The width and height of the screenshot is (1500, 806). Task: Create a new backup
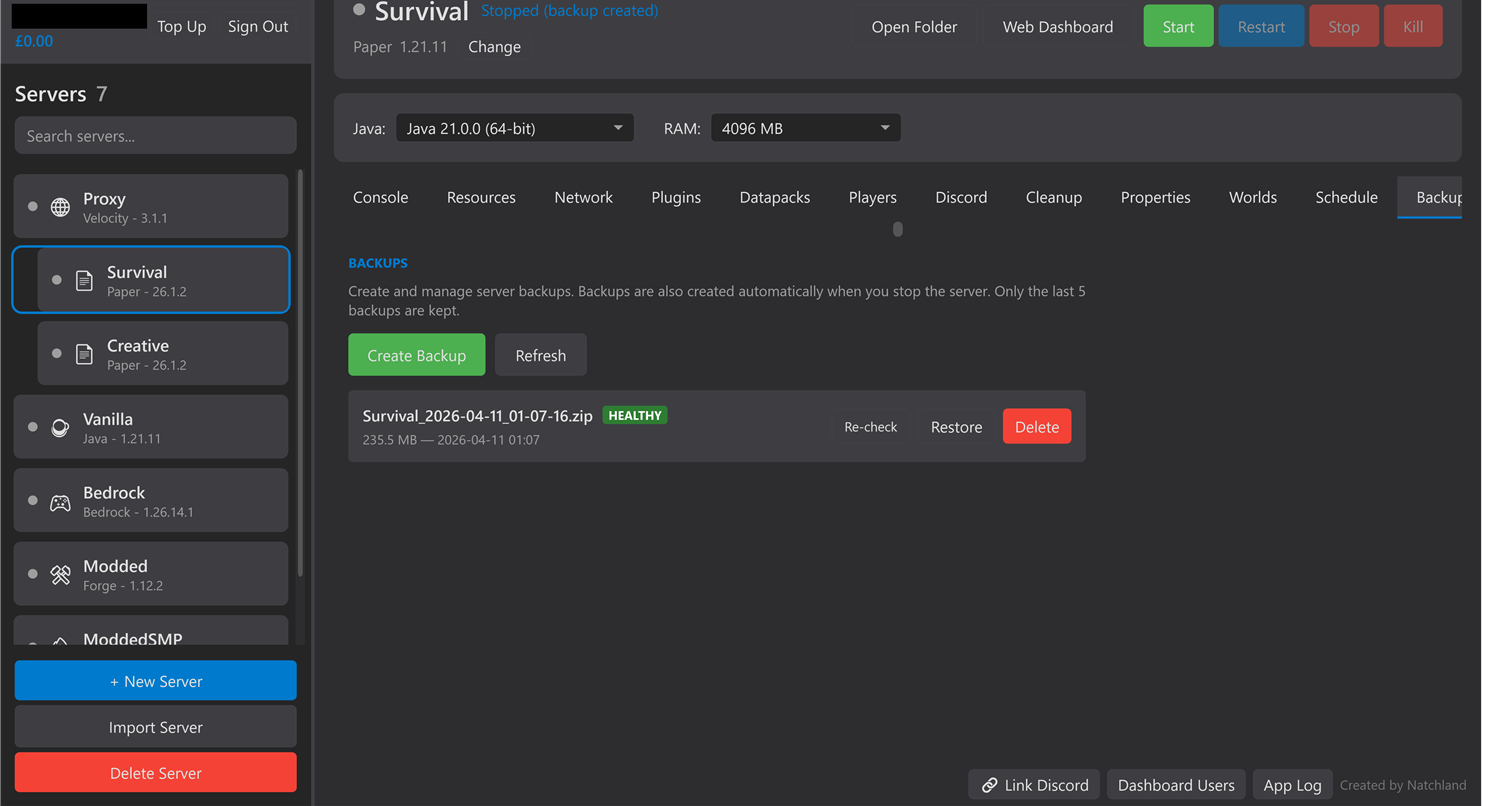pos(416,354)
